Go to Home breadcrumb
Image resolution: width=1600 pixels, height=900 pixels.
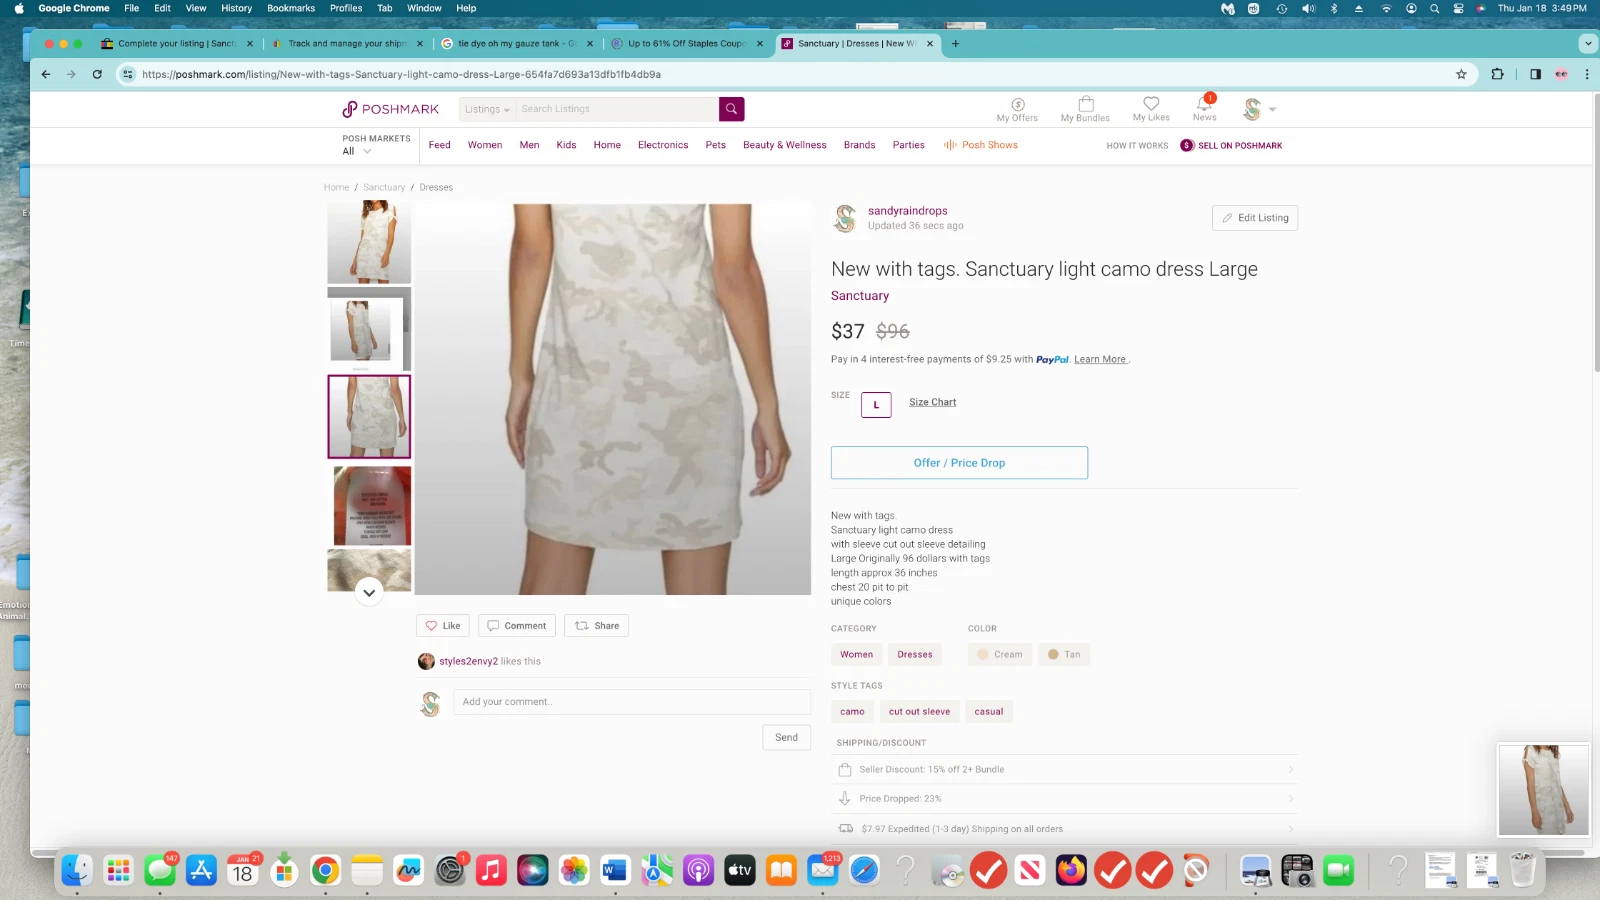click(x=336, y=188)
